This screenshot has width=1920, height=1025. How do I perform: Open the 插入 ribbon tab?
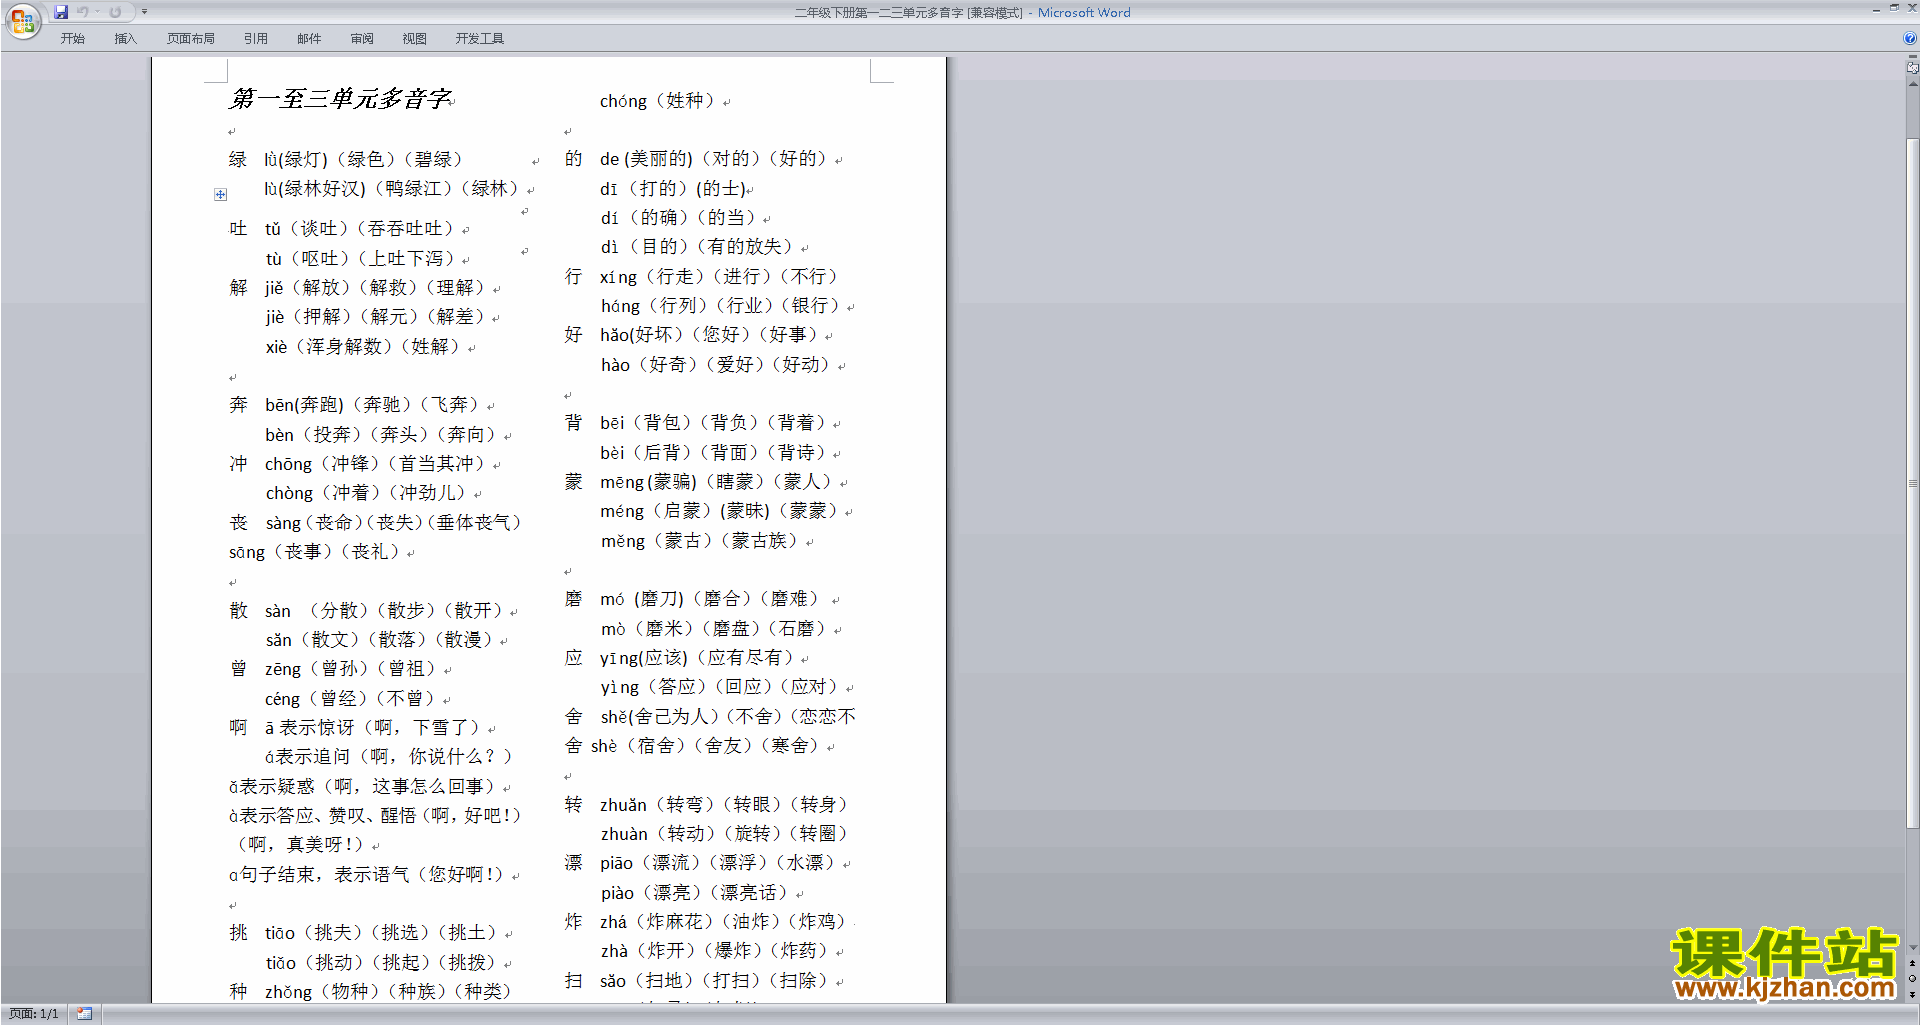tap(125, 39)
